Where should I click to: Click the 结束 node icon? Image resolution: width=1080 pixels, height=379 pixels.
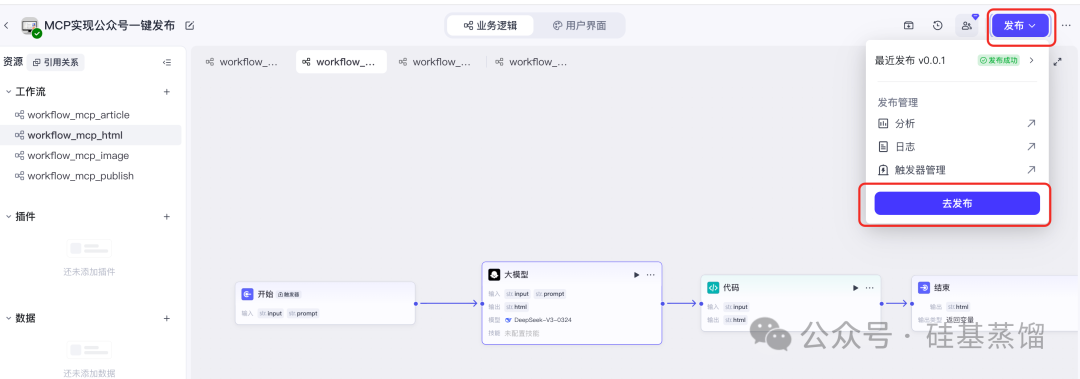point(924,287)
